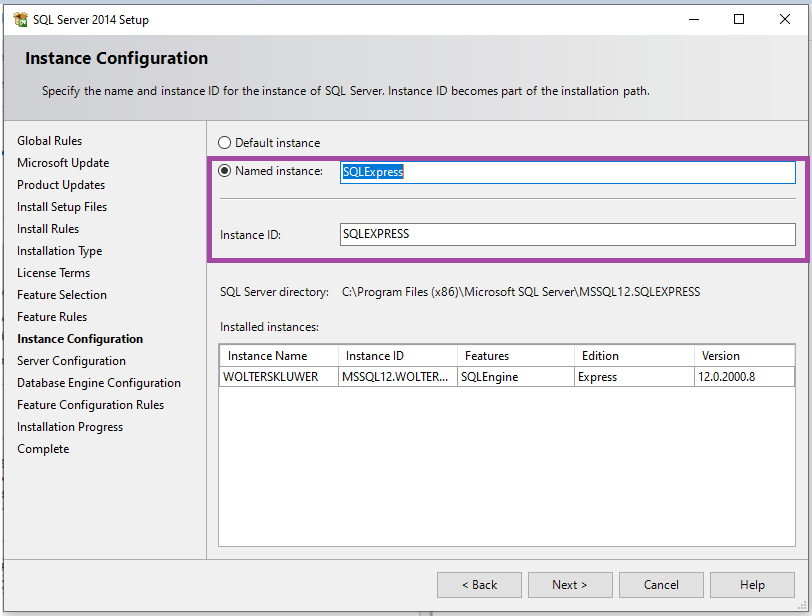Select Instance Configuration in step list
The height and width of the screenshot is (616, 812).
click(80, 339)
